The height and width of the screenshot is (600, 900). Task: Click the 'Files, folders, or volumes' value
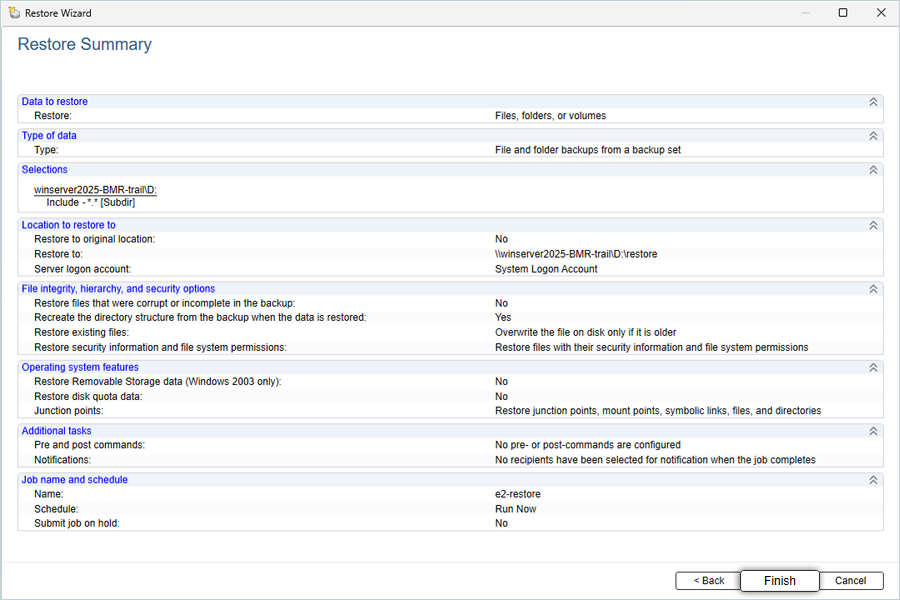pyautogui.click(x=550, y=115)
